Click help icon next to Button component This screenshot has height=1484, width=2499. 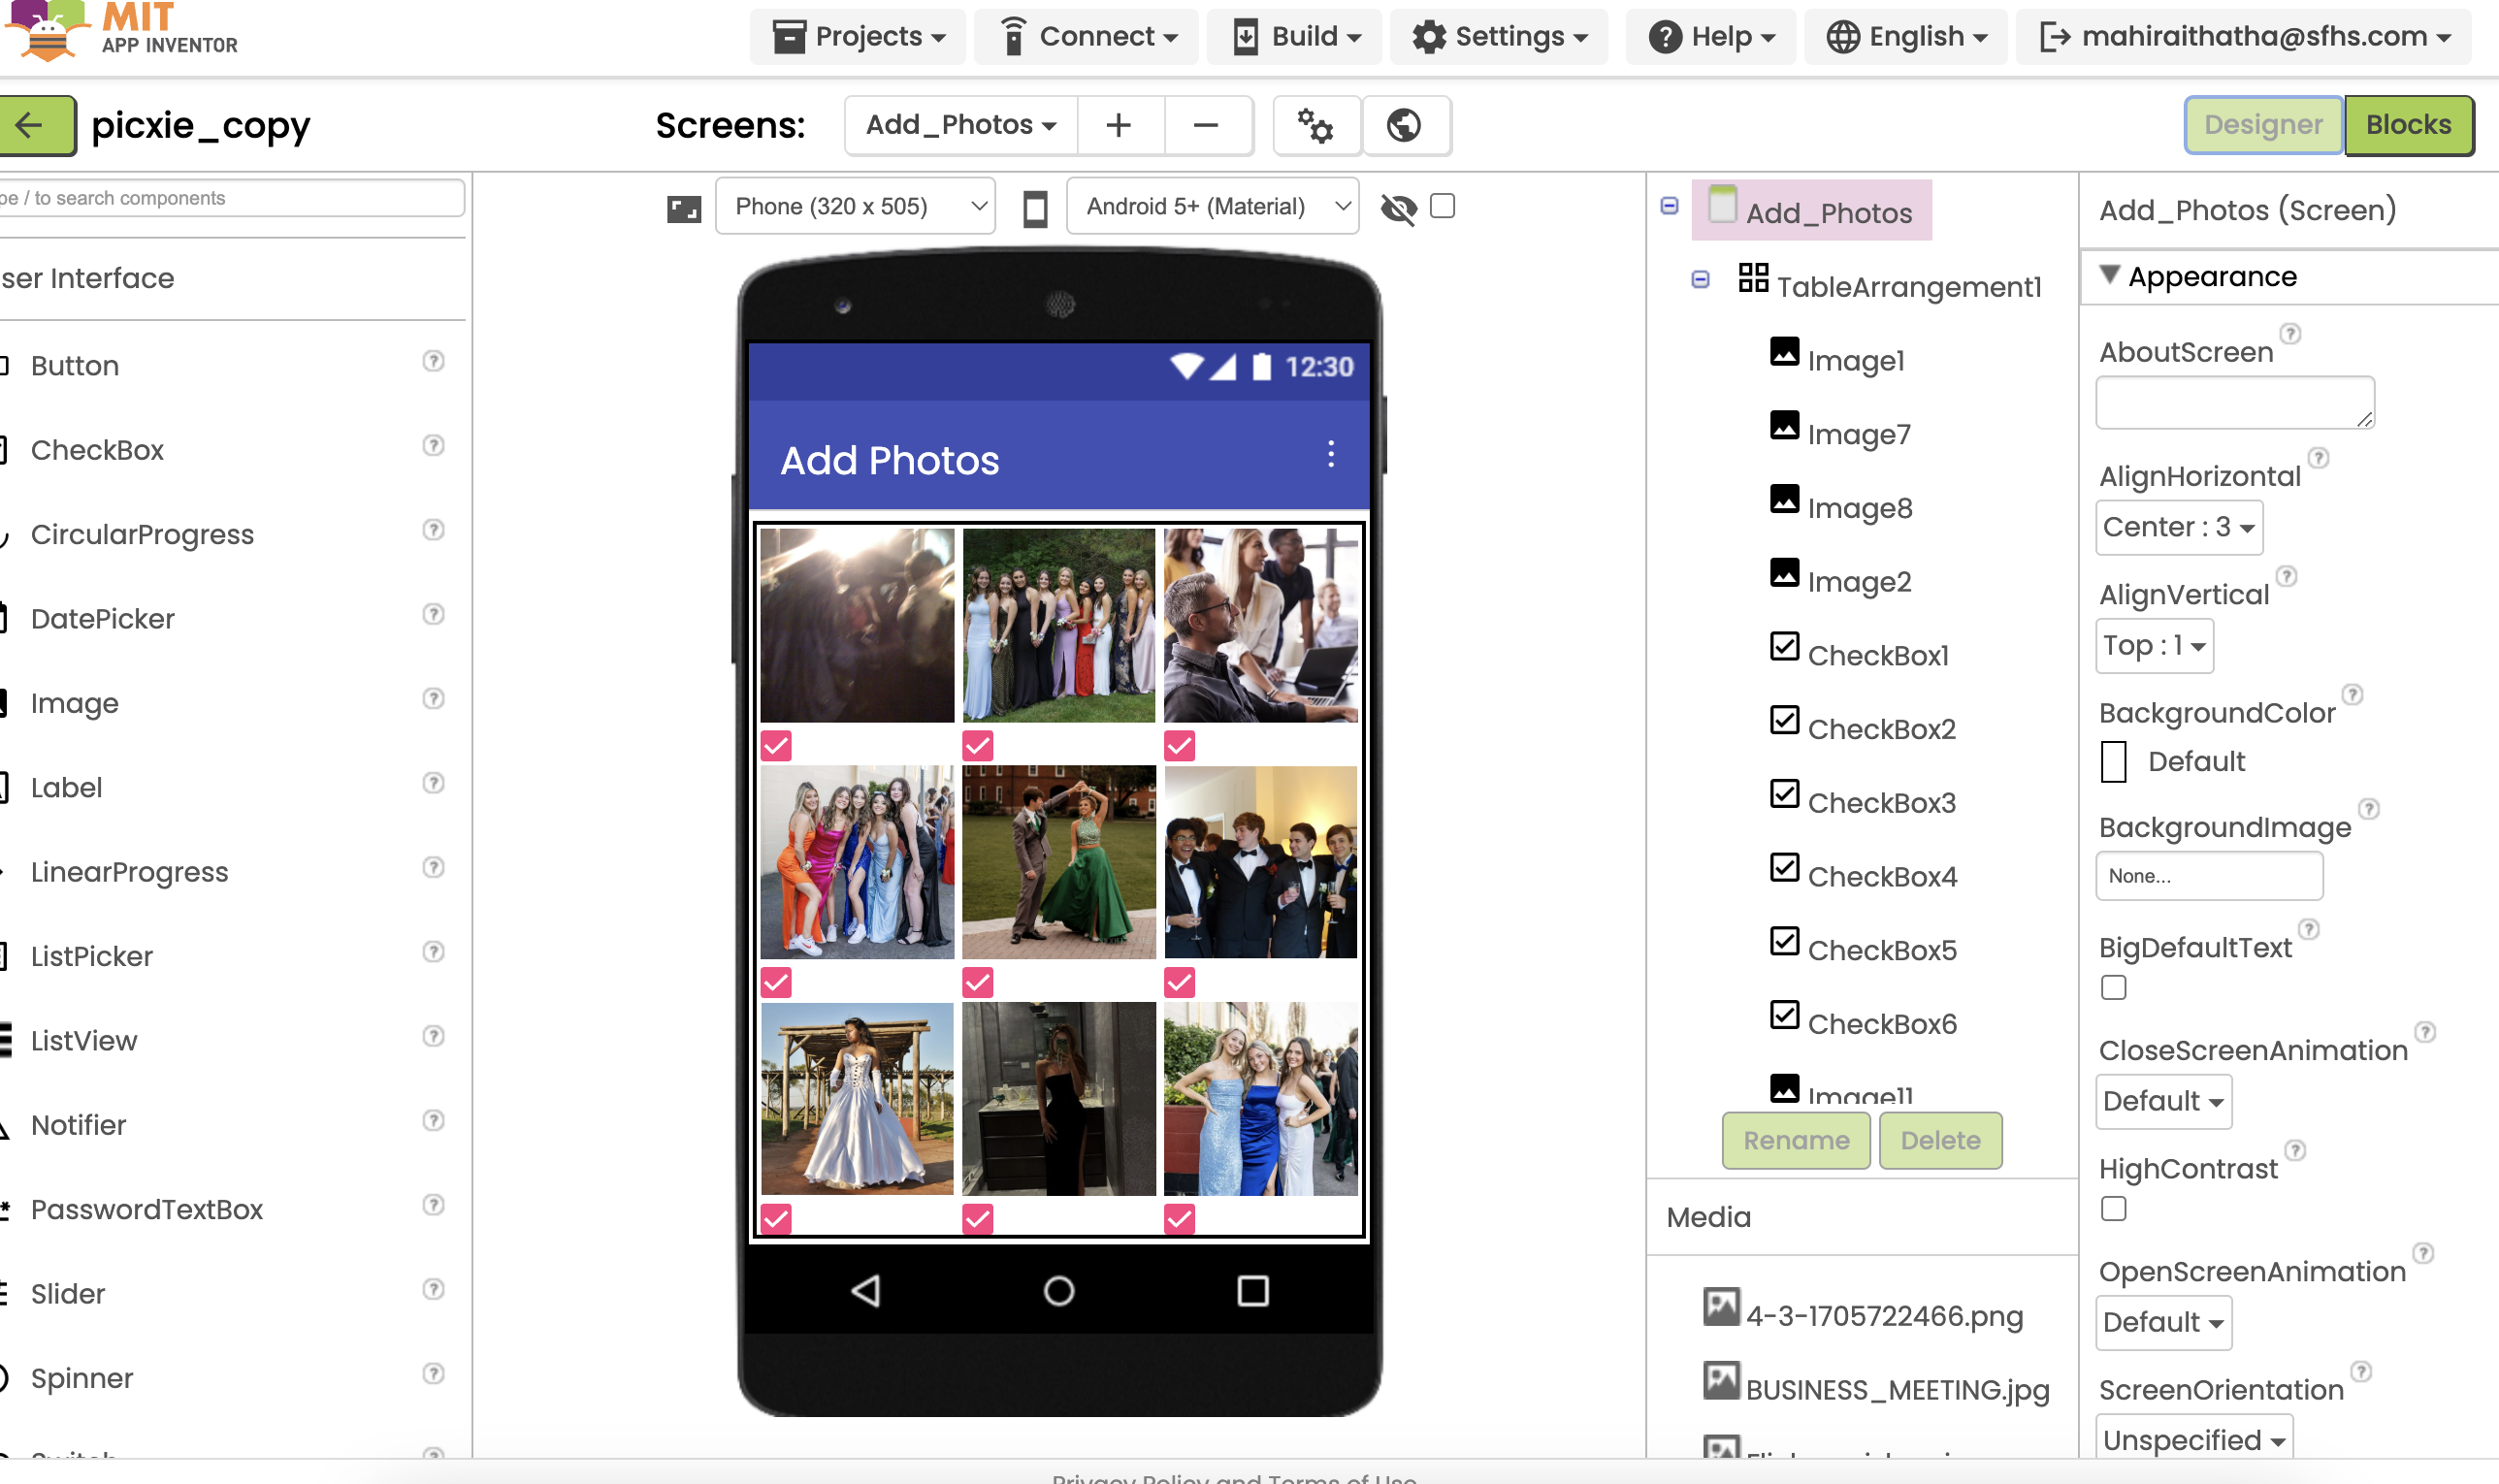[x=433, y=361]
